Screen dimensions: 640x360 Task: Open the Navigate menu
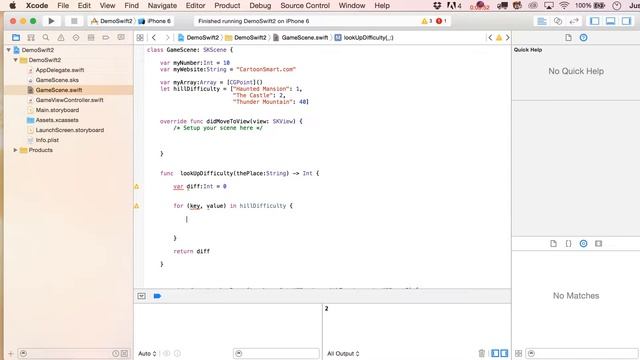[162, 6]
